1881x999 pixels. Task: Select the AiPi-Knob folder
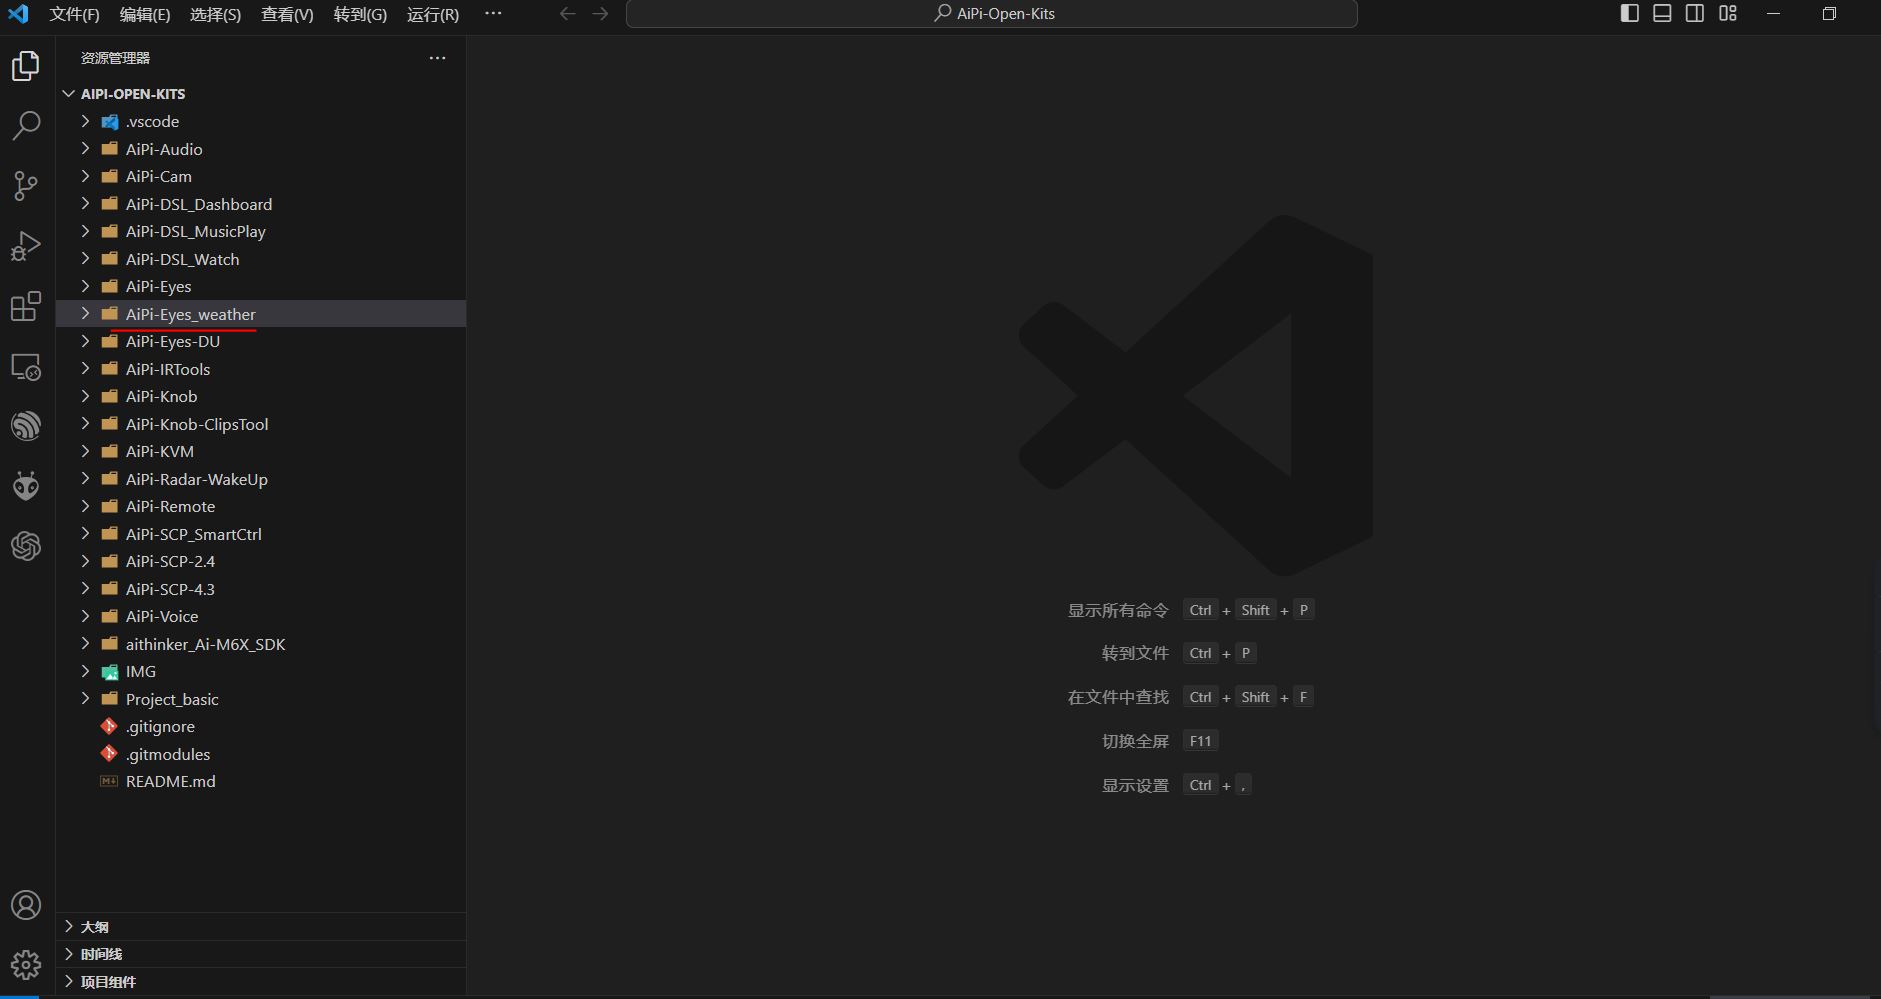[261, 396]
